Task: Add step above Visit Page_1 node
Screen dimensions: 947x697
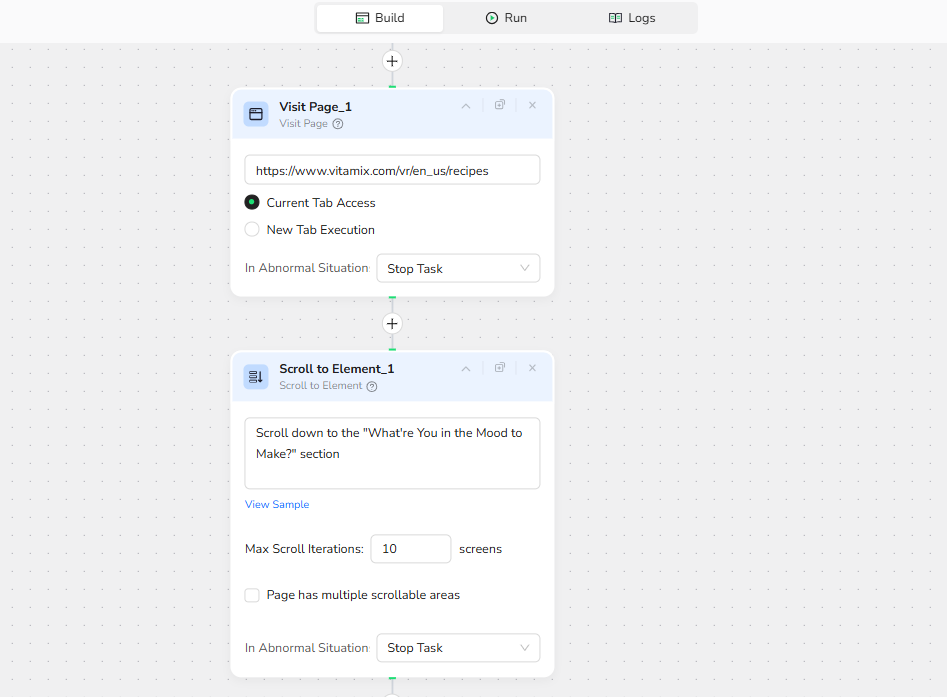Action: pos(392,61)
